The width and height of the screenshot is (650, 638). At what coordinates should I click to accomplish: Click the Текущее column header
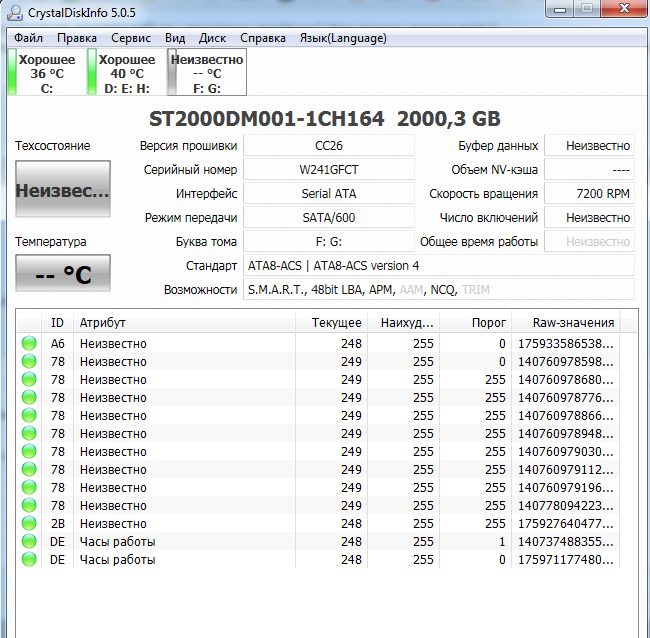(x=331, y=323)
